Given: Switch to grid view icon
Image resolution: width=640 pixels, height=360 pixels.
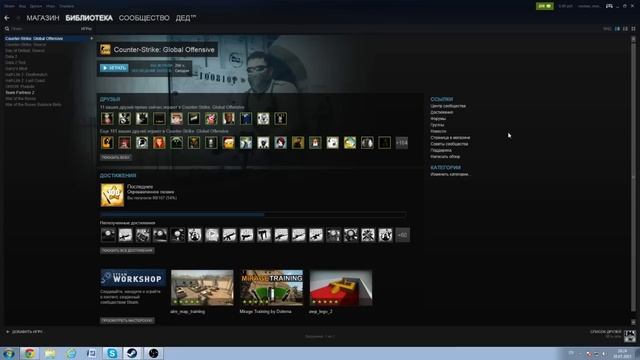Looking at the screenshot, I should click(x=633, y=29).
